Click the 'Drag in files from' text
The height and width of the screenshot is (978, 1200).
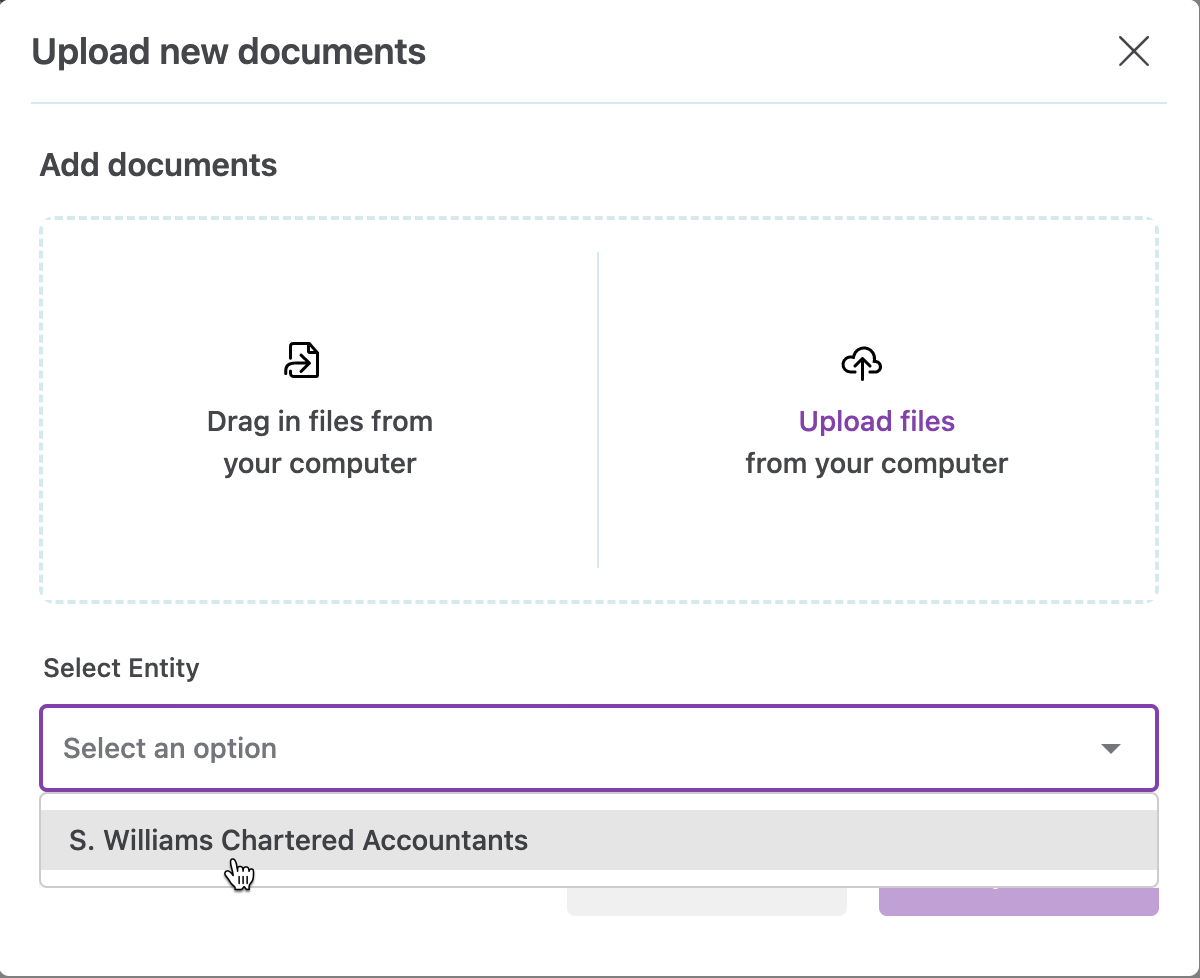pyautogui.click(x=319, y=421)
